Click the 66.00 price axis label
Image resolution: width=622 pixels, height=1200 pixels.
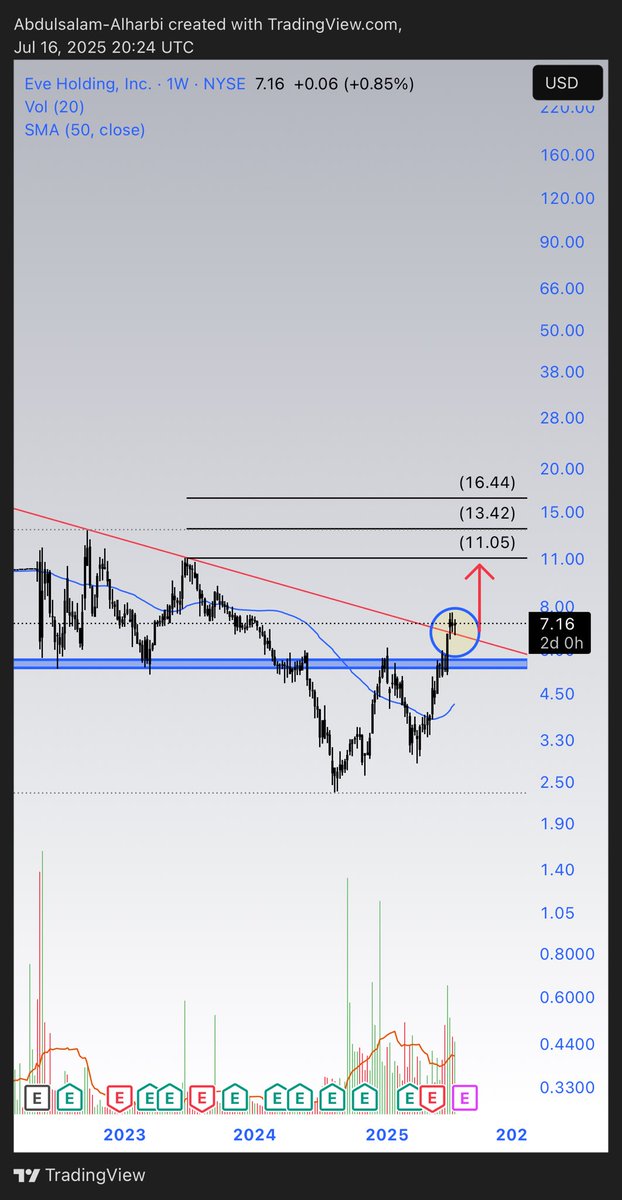(561, 289)
